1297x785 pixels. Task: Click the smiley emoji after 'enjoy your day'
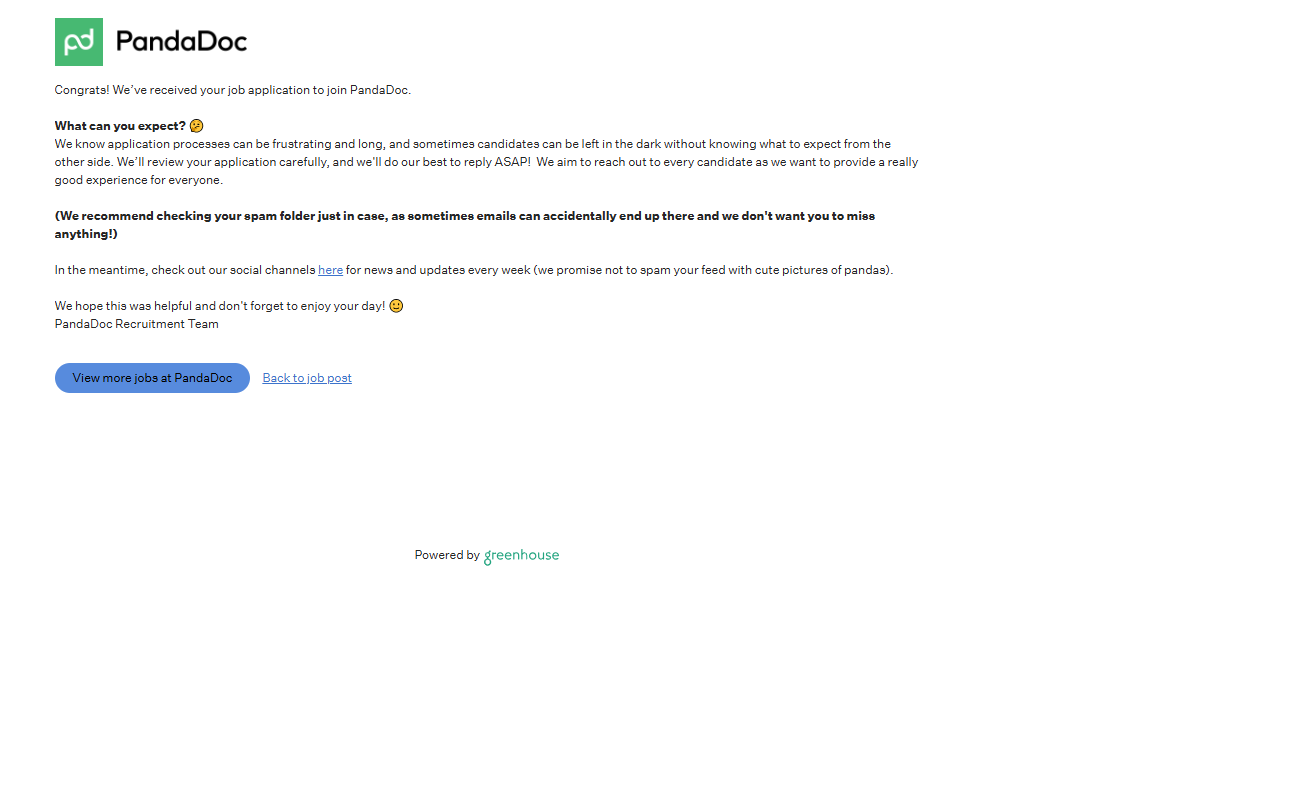[x=396, y=306]
